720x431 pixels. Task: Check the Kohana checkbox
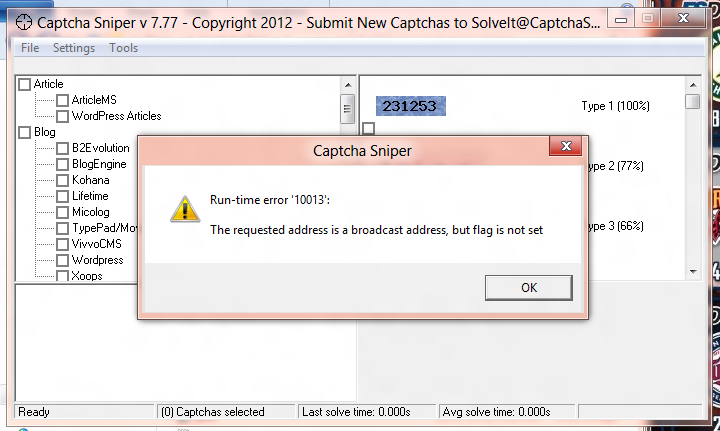click(62, 180)
